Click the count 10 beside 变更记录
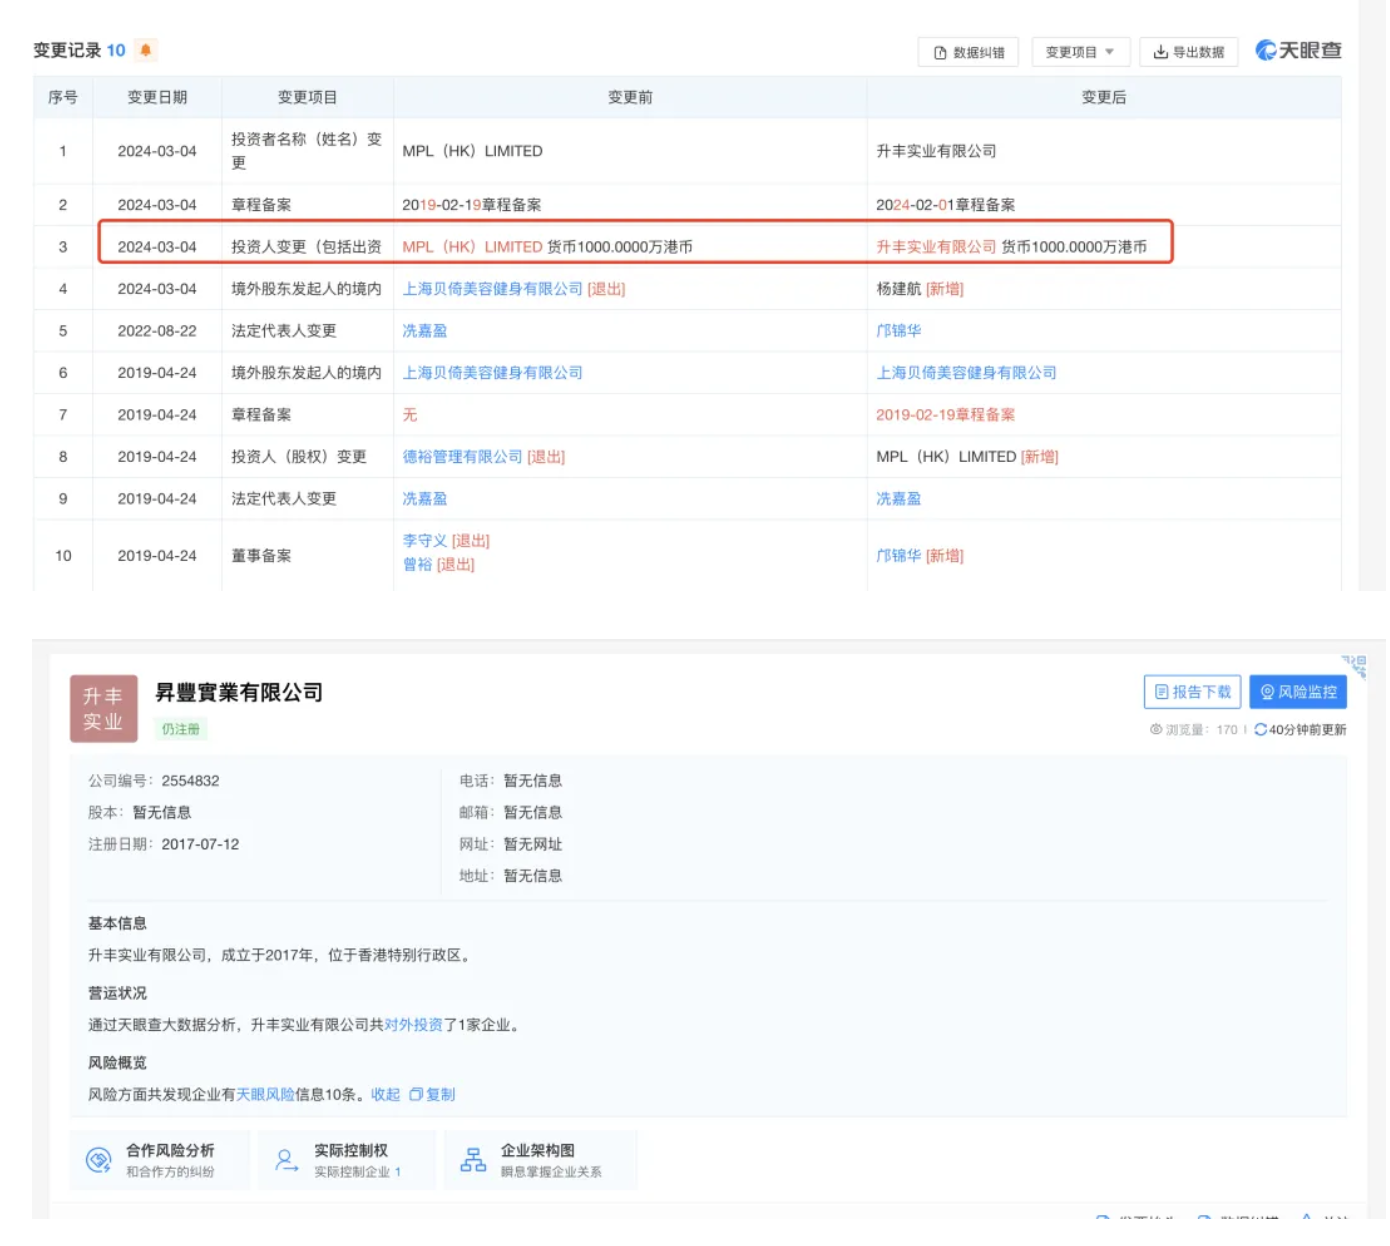Image resolution: width=1390 pixels, height=1246 pixels. pyautogui.click(x=116, y=50)
